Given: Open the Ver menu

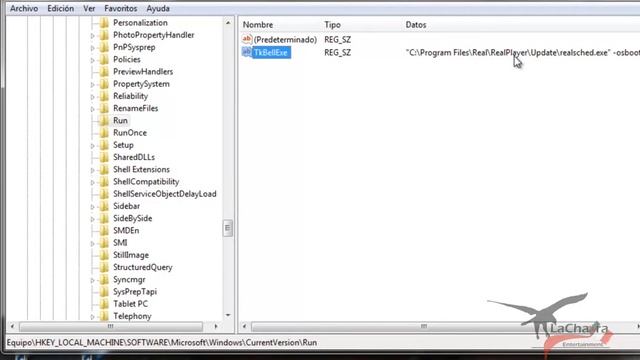Looking at the screenshot, I should click(x=89, y=8).
